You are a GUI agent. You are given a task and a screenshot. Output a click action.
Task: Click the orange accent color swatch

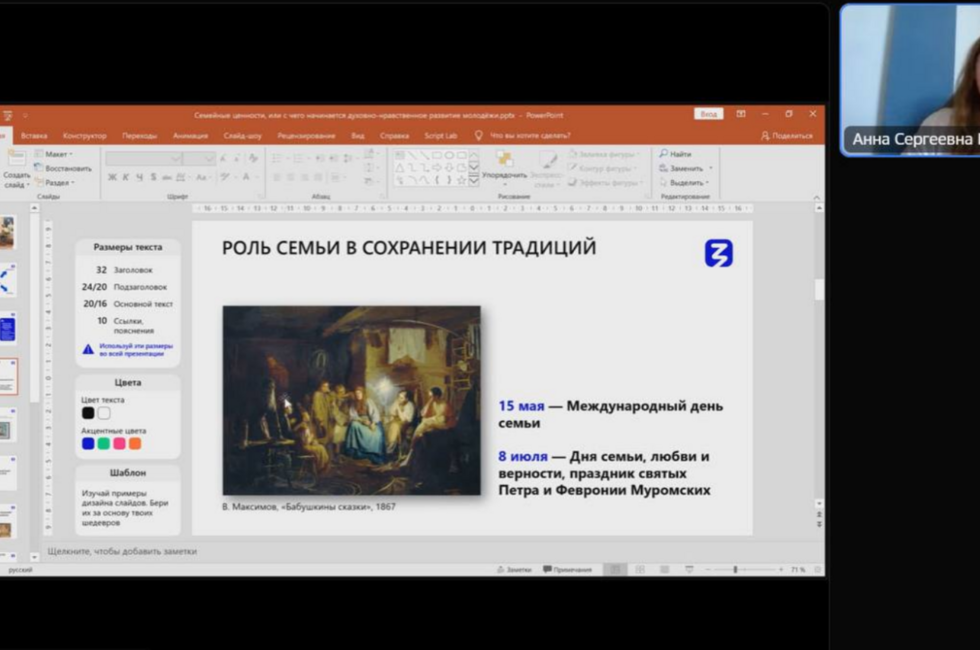point(135,443)
